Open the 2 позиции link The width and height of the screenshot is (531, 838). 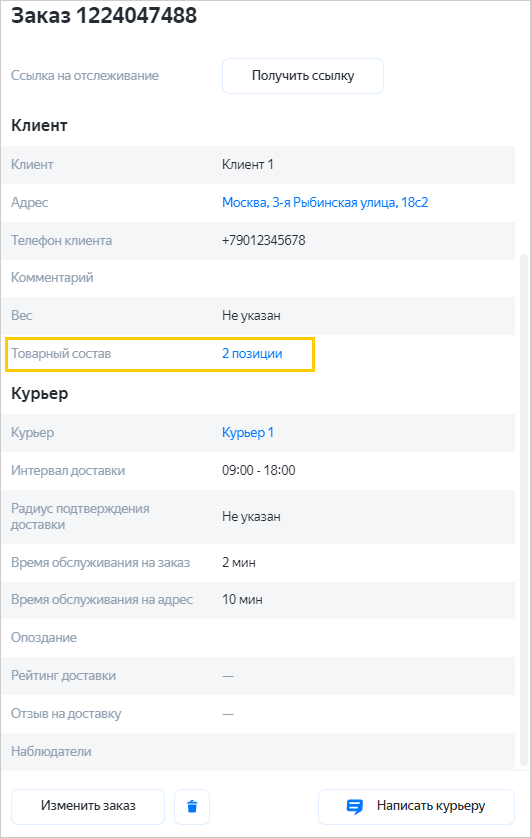(x=252, y=354)
